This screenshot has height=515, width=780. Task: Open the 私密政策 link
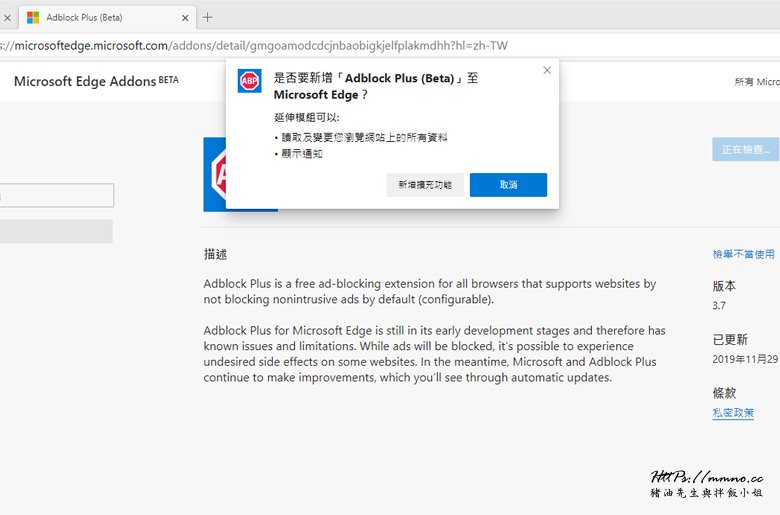(x=733, y=412)
